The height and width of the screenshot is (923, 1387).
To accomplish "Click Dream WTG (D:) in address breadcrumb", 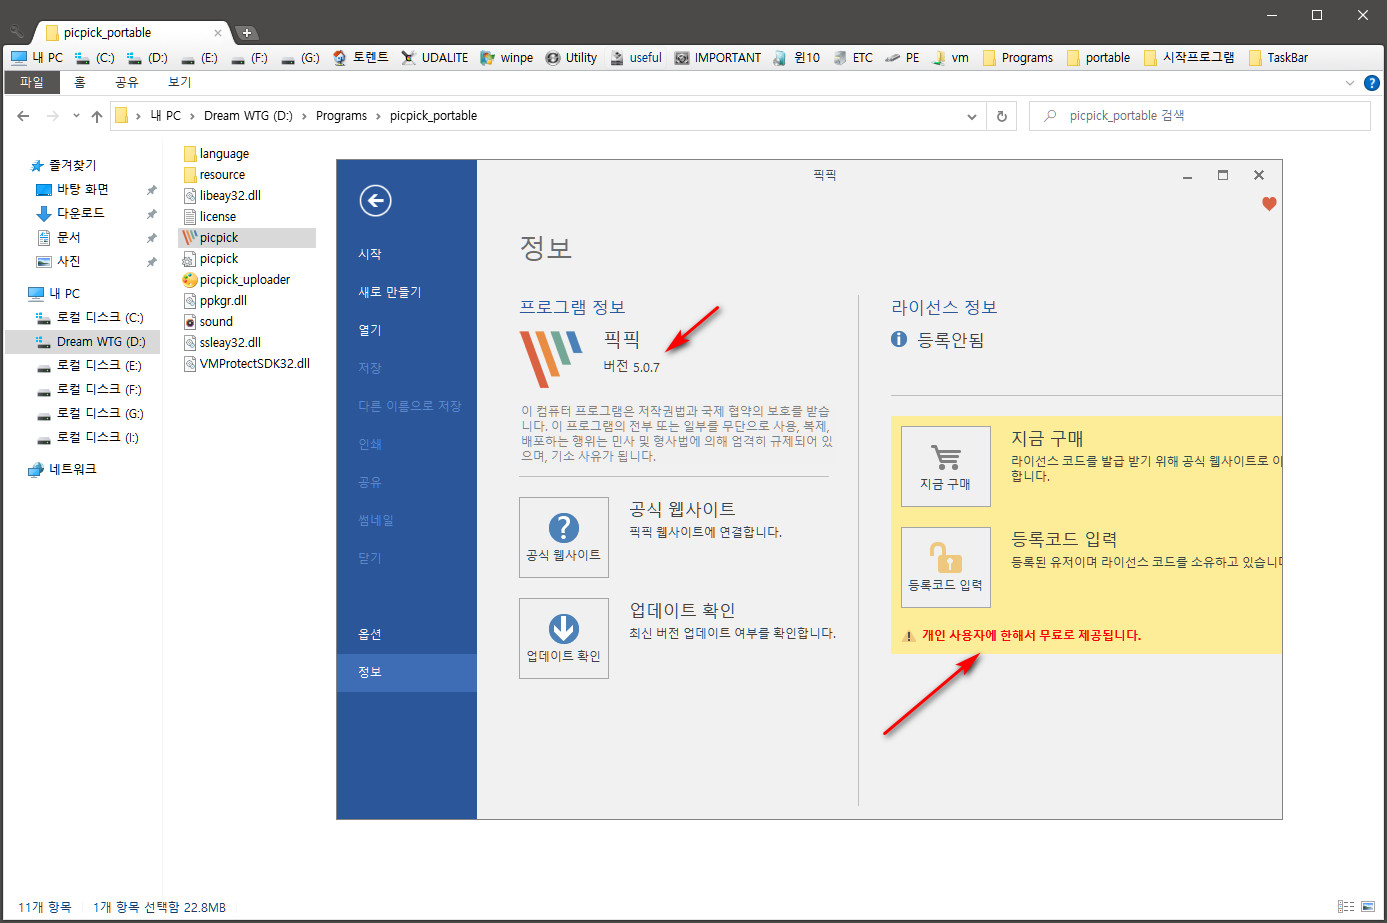I will tap(248, 116).
